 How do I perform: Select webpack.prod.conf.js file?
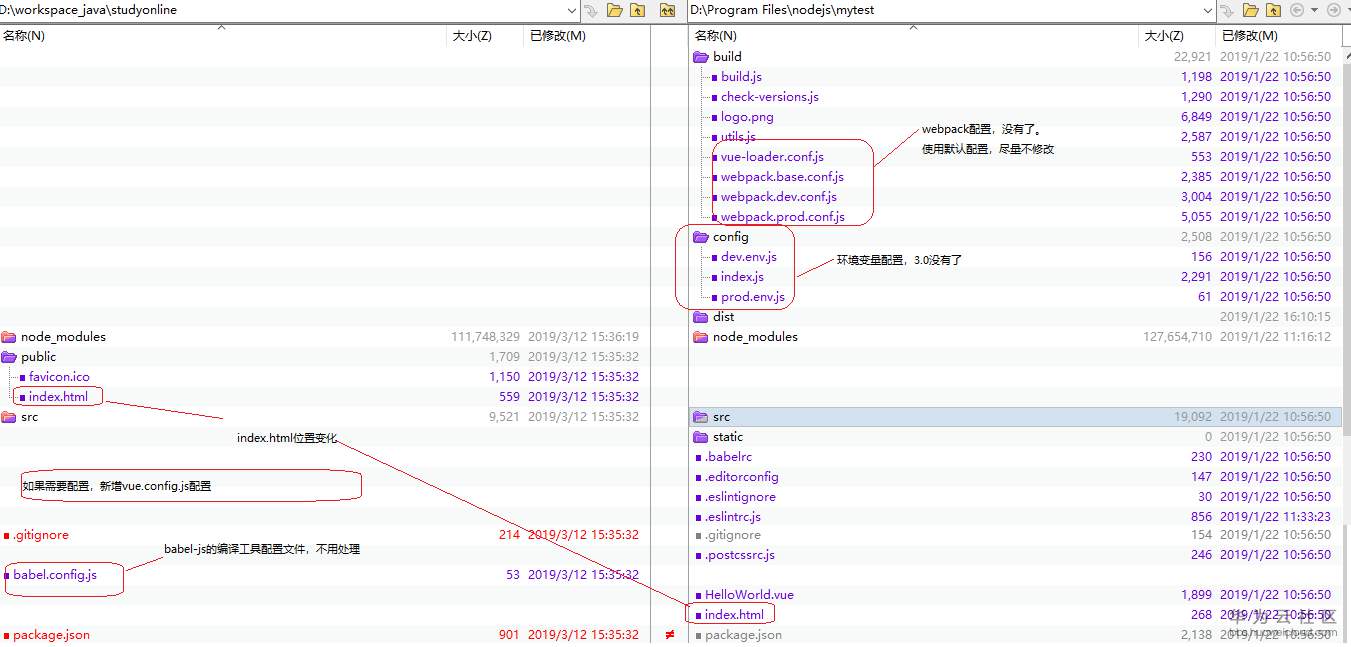(782, 217)
